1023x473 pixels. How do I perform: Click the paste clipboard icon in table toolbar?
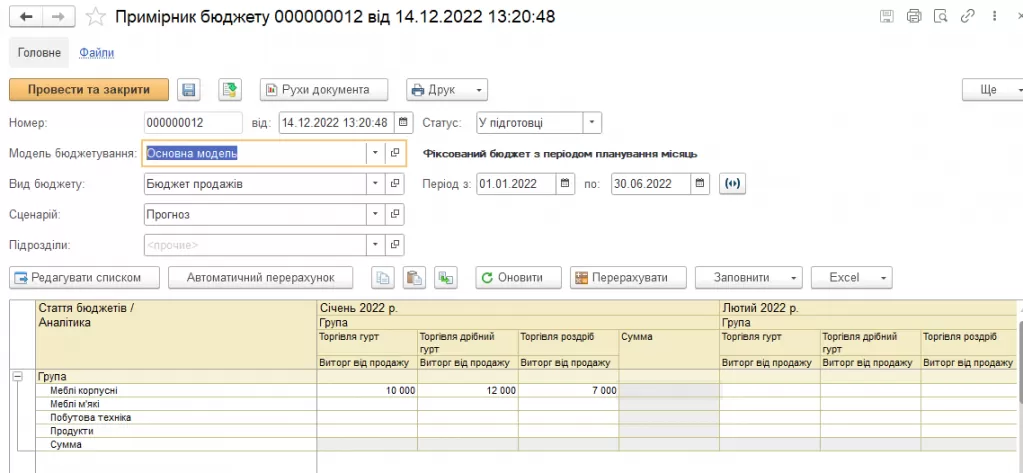point(414,277)
